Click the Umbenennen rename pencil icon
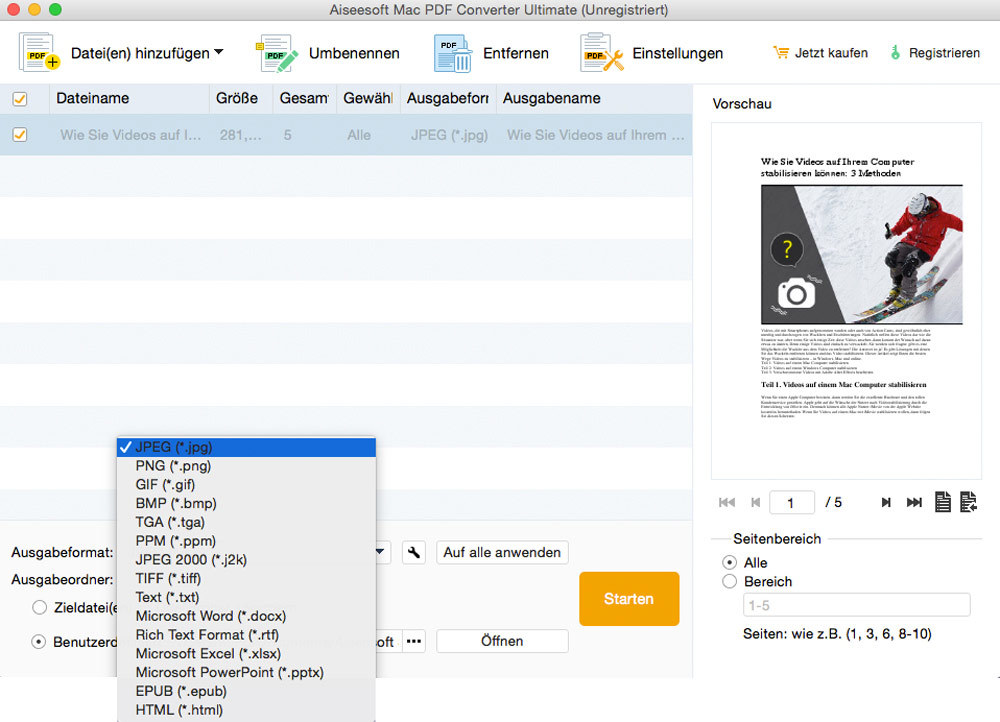The height and width of the screenshot is (722, 1000). 277,53
